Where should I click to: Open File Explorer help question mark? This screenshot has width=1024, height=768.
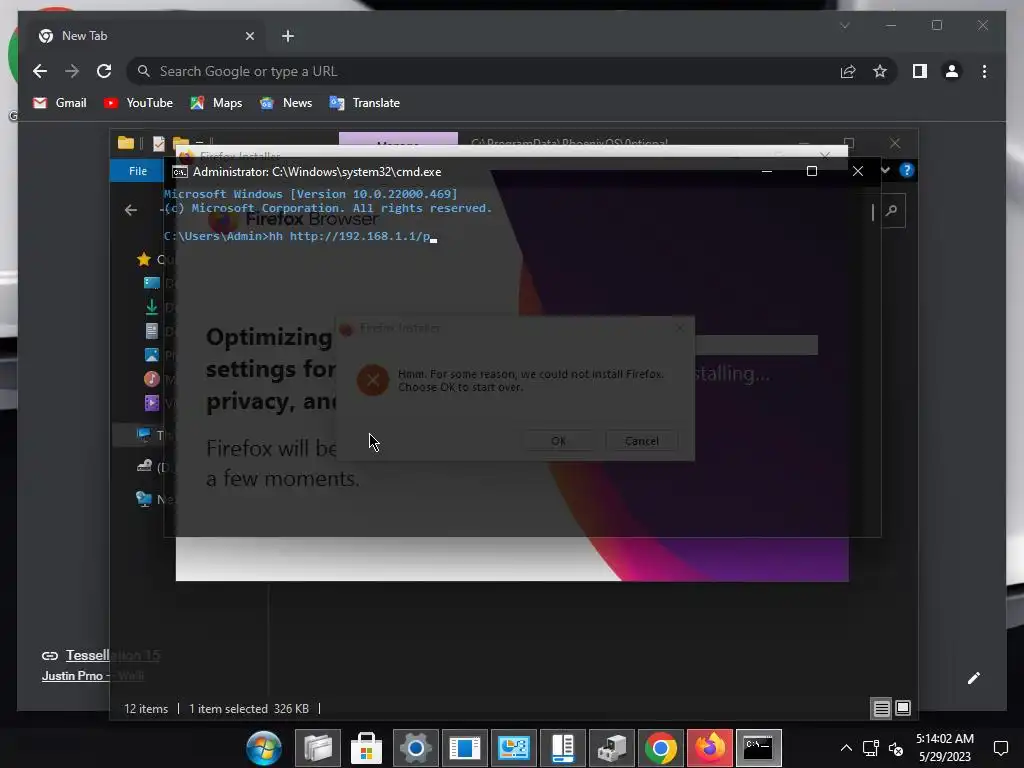coord(906,170)
